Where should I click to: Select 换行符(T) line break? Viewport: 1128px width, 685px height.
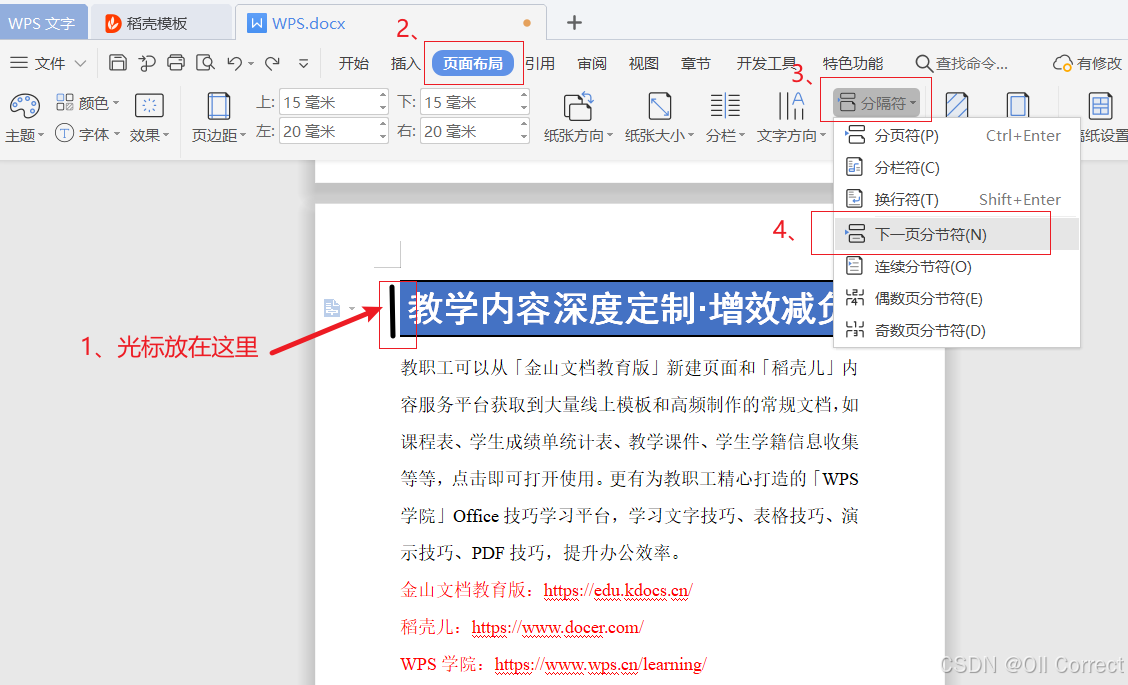click(x=956, y=199)
